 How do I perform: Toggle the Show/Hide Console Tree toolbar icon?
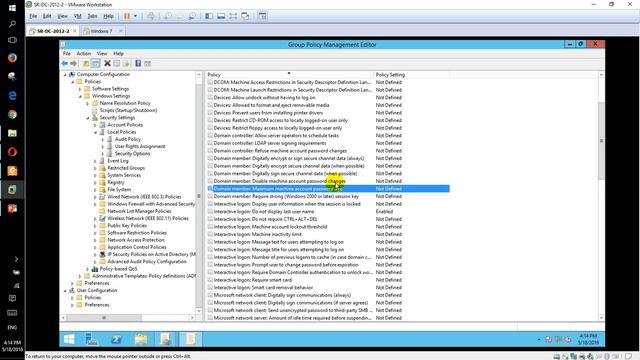click(96, 64)
